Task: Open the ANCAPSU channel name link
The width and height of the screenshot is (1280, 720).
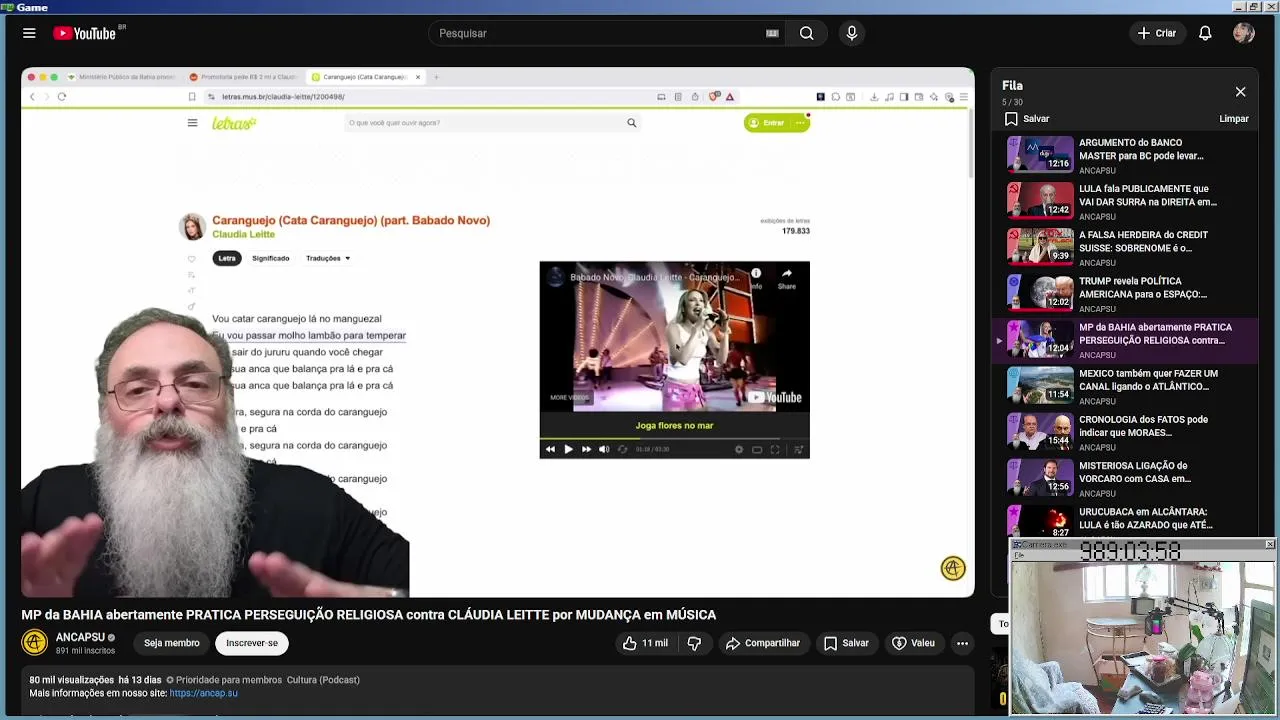Action: click(x=80, y=637)
